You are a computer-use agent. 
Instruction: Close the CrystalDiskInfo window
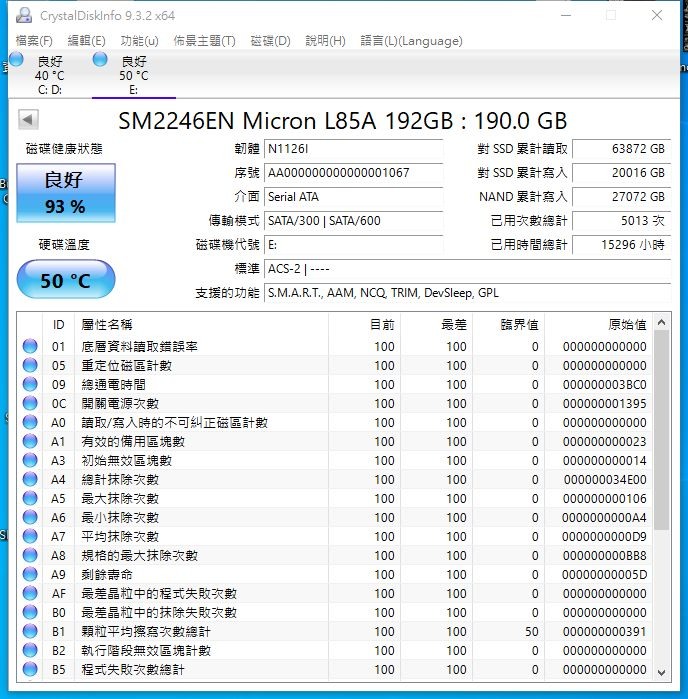pyautogui.click(x=657, y=15)
